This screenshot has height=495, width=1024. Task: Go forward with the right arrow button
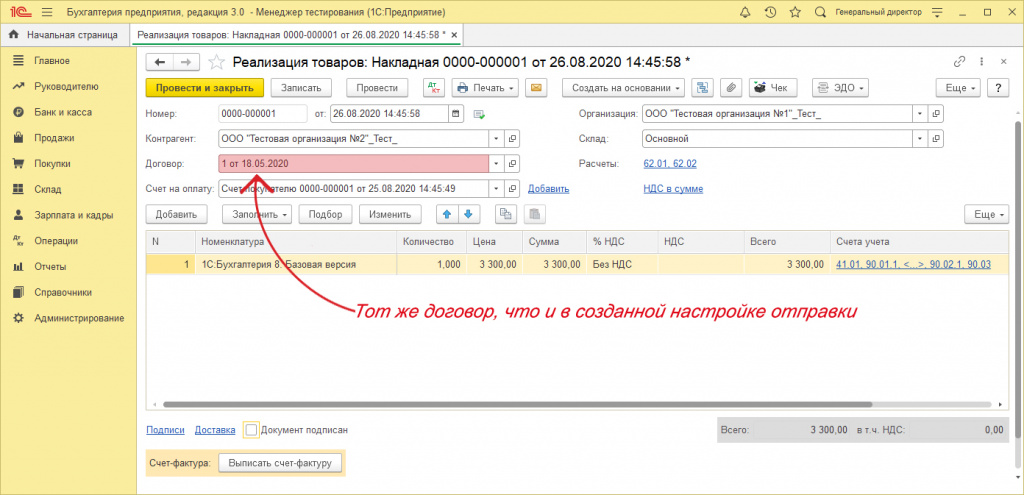tap(185, 62)
